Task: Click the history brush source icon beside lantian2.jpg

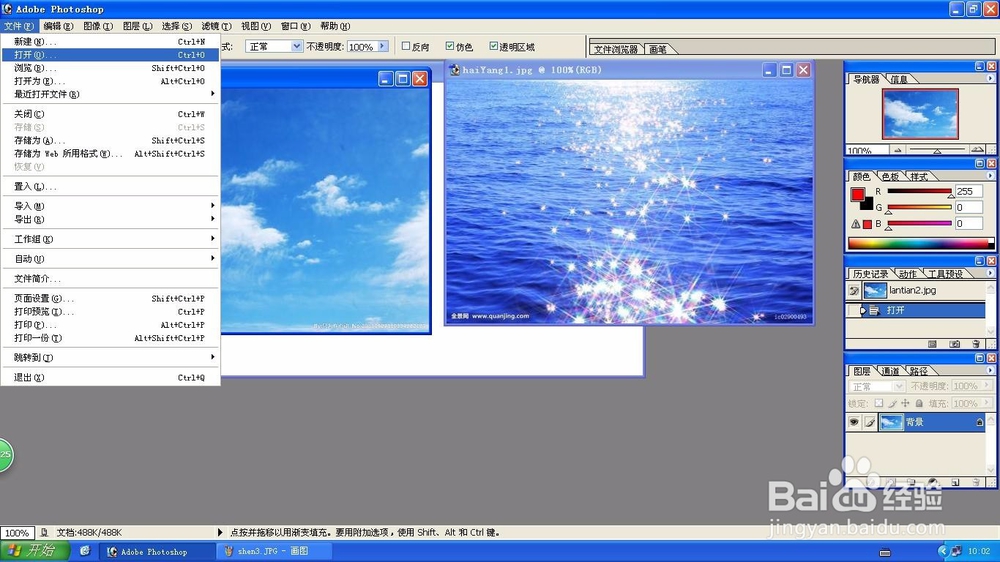Action: point(853,291)
